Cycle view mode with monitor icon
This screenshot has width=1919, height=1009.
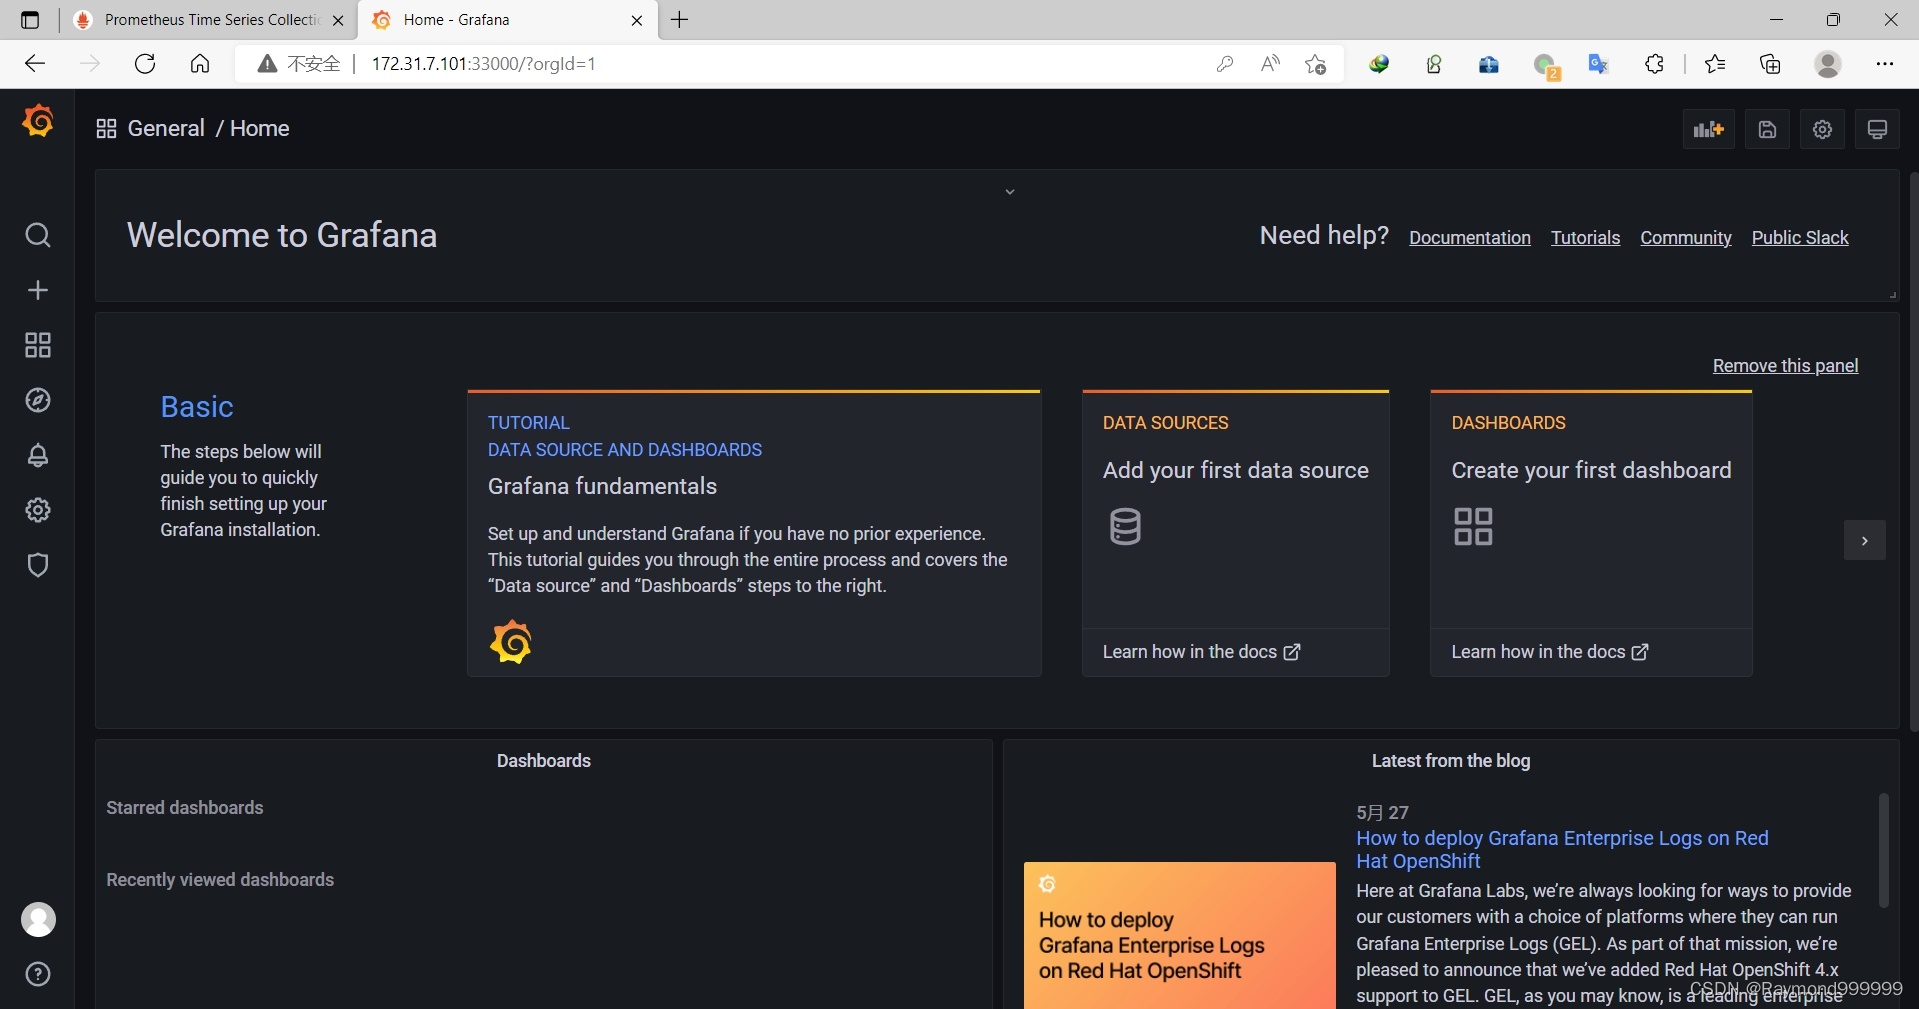[1877, 129]
